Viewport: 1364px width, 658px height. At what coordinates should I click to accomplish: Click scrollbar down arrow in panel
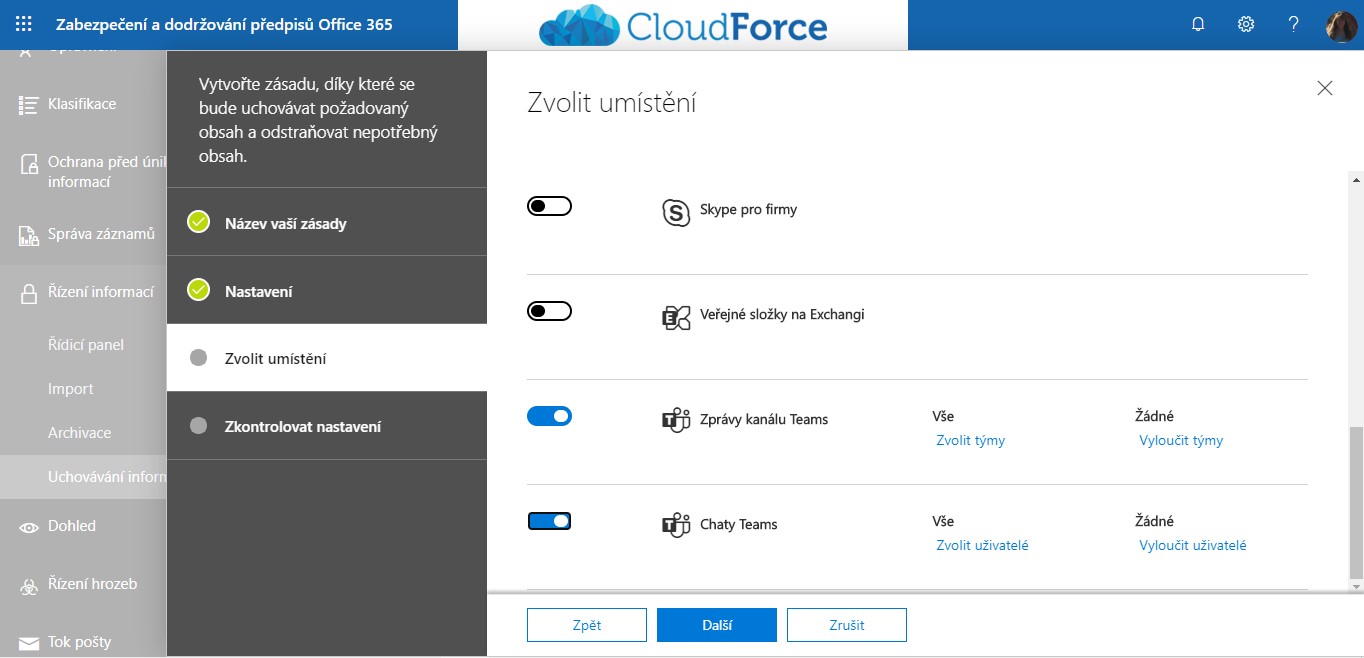coord(1356,585)
